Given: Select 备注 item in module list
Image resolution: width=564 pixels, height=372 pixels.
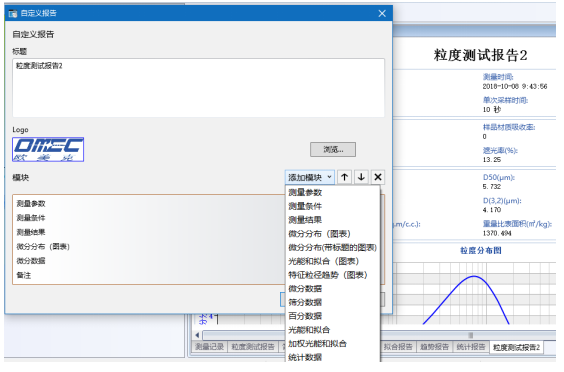Looking at the screenshot, I should pyautogui.click(x=24, y=275).
